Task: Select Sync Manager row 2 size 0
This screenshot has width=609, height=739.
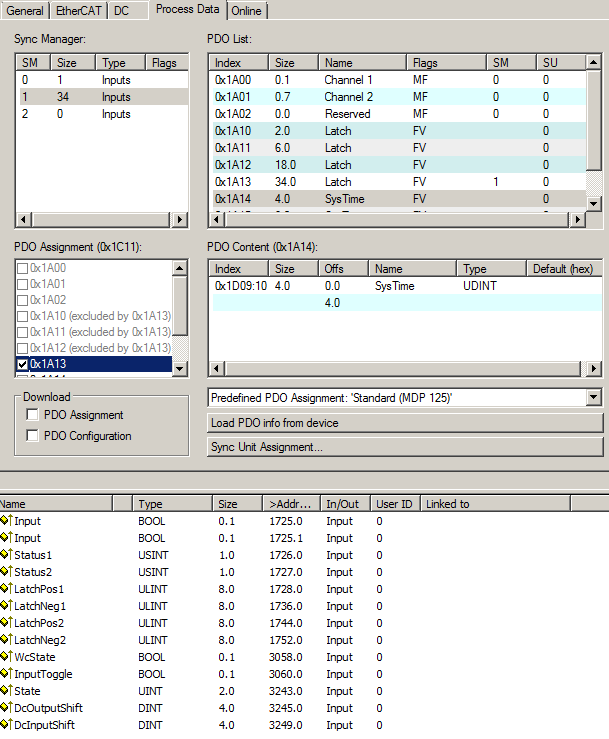Action: click(x=102, y=114)
